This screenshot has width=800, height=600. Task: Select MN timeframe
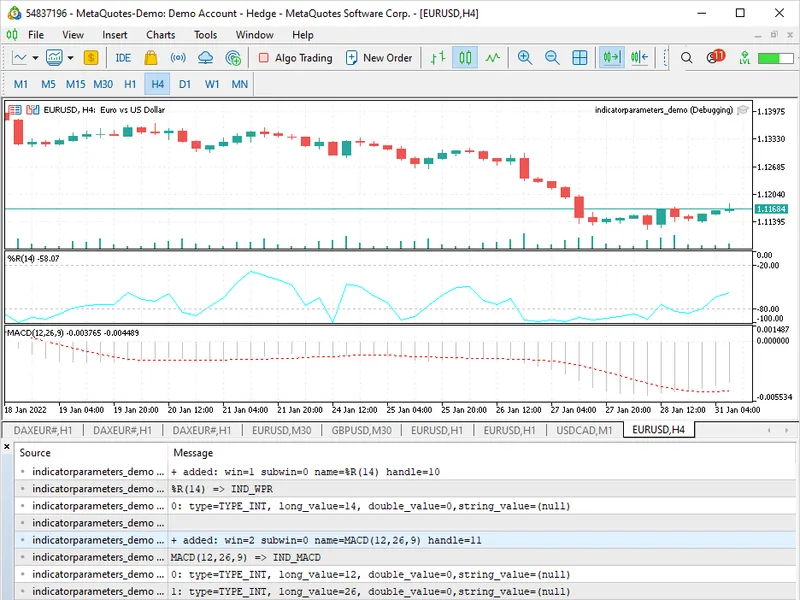click(x=240, y=84)
